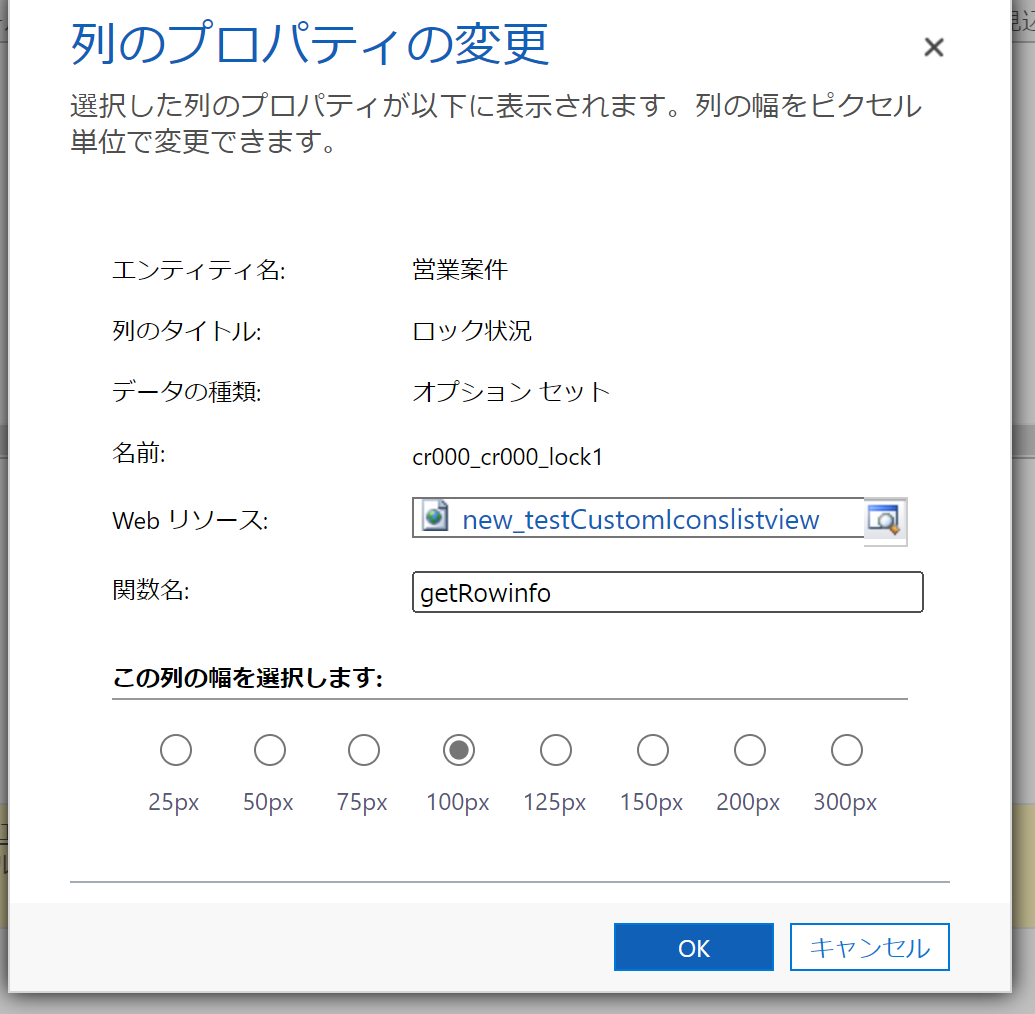Click the この列の幅を選択します: heading
This screenshot has height=1014, width=1035.
click(x=248, y=677)
